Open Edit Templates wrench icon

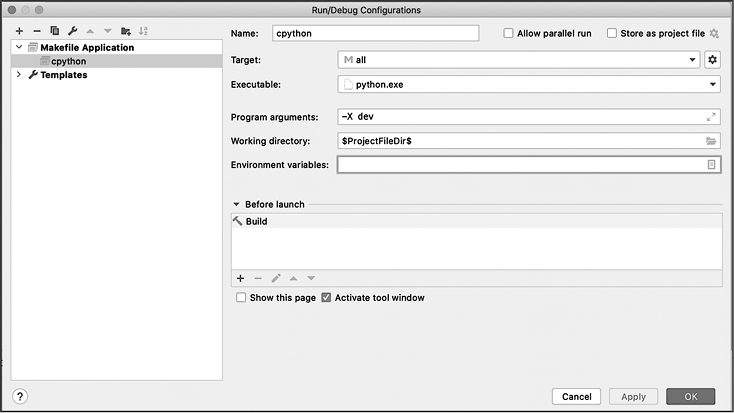pyautogui.click(x=72, y=31)
